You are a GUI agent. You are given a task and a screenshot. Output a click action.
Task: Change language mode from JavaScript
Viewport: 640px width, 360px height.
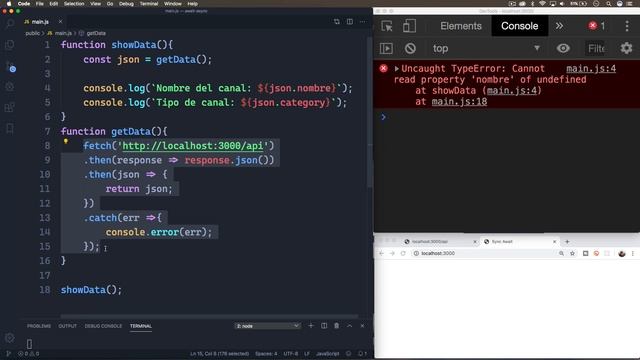coord(327,354)
